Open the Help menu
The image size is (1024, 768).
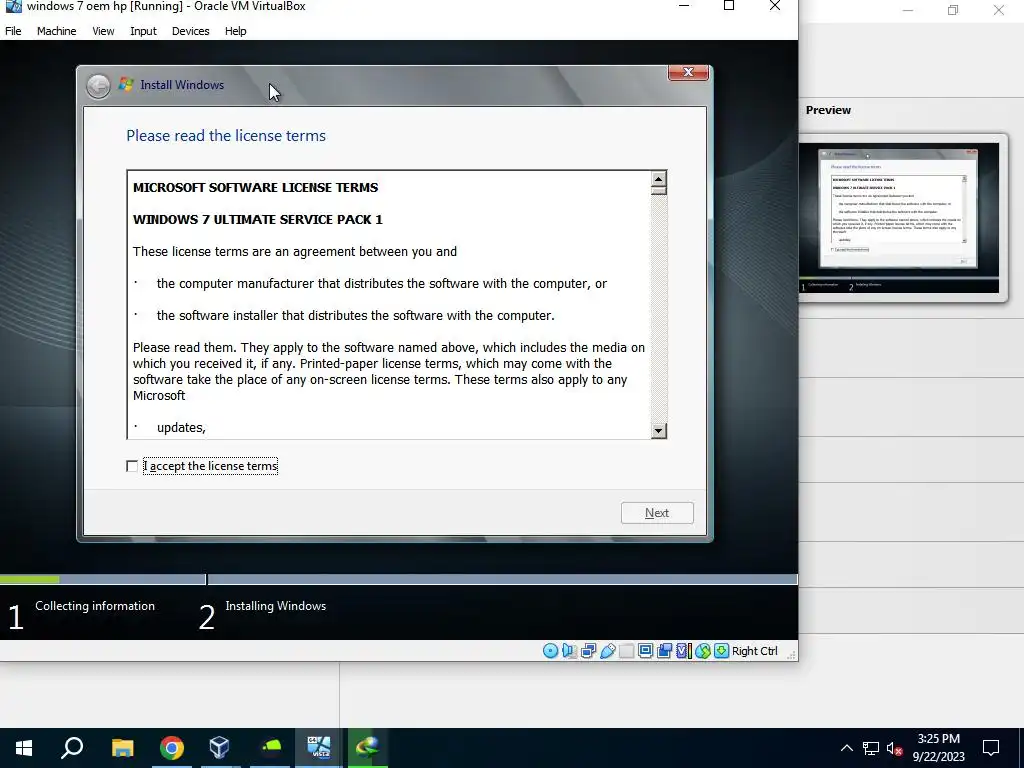point(236,31)
